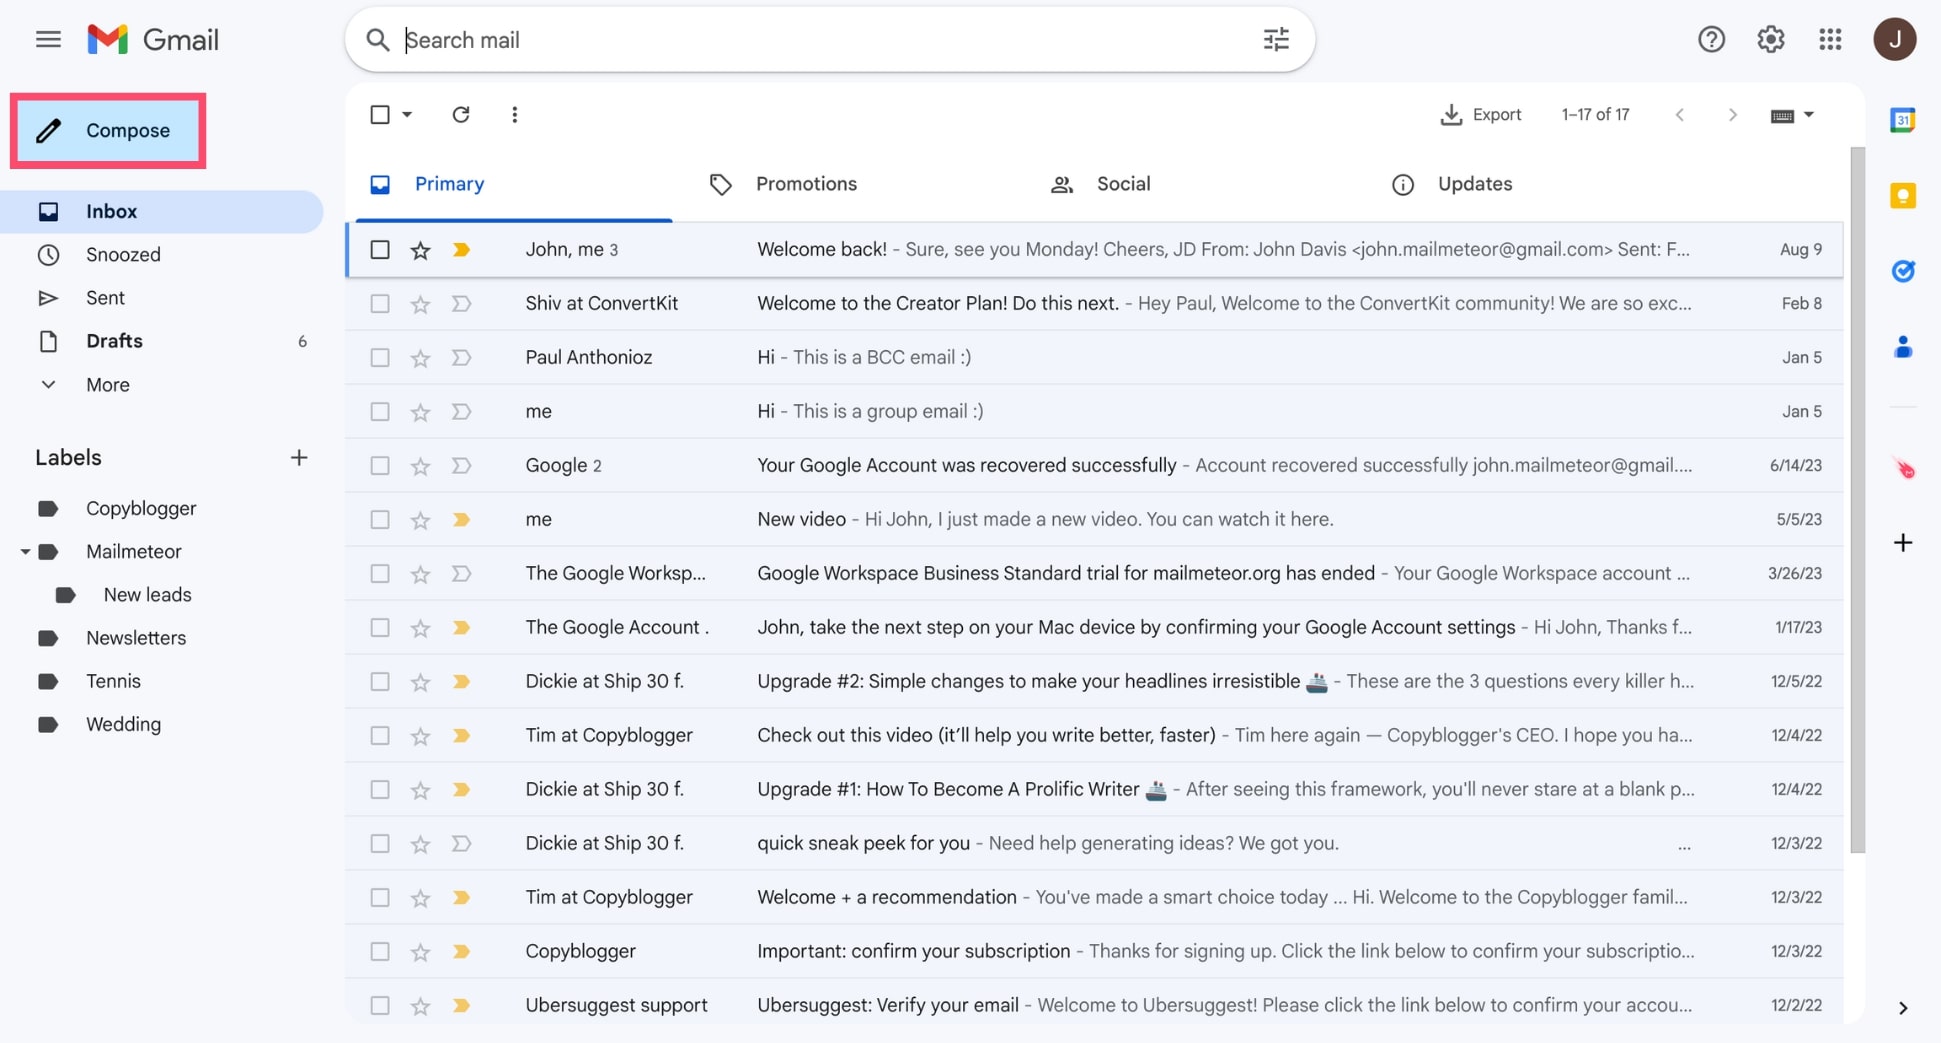The height and width of the screenshot is (1043, 1941).
Task: Tick the select-all checkbox in toolbar
Action: 380,115
